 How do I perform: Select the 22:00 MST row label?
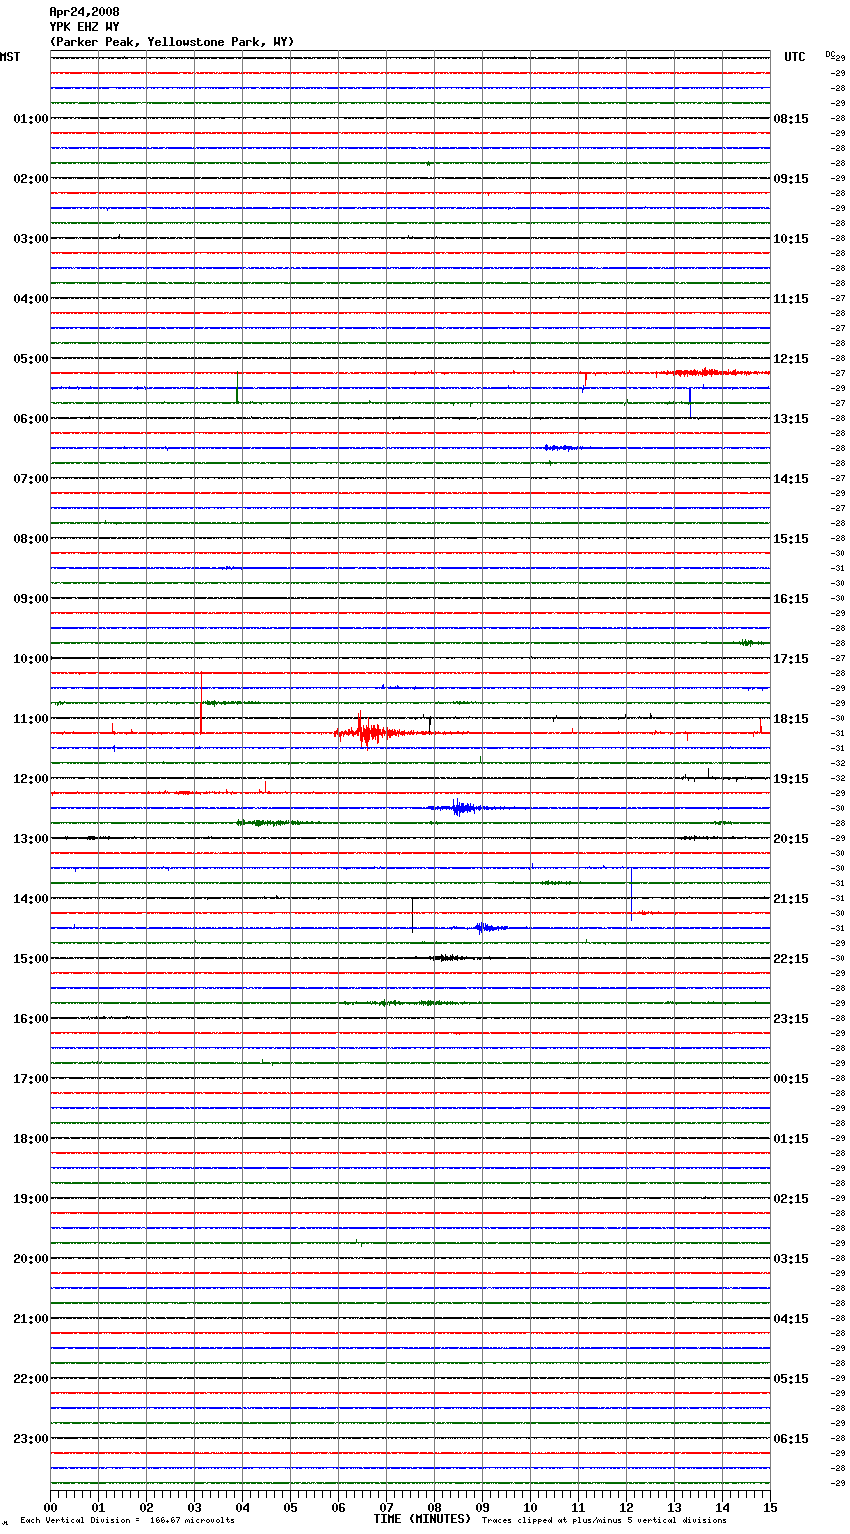click(31, 1379)
